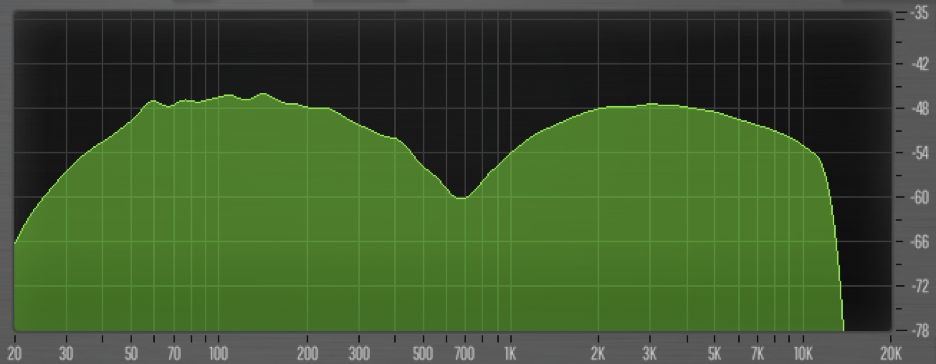Click the -78 dB scale label
Image resolution: width=936 pixels, height=364 pixels.
[919, 330]
